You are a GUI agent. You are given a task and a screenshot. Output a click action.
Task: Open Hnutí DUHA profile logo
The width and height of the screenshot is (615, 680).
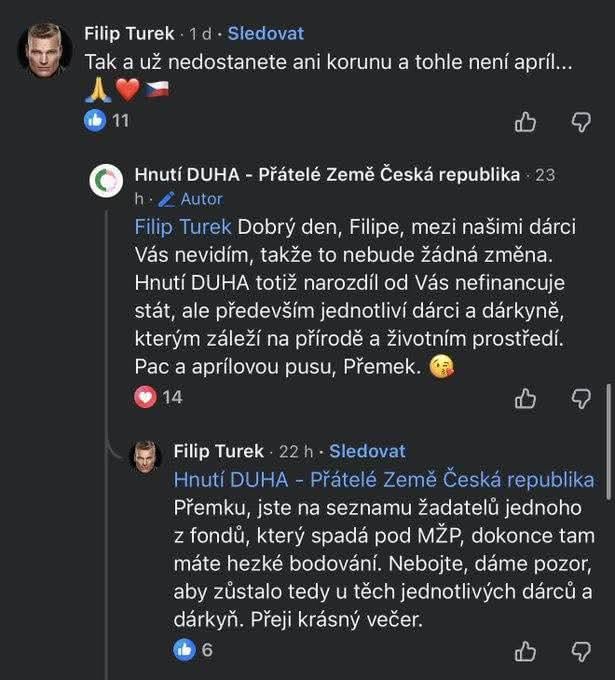[106, 182]
